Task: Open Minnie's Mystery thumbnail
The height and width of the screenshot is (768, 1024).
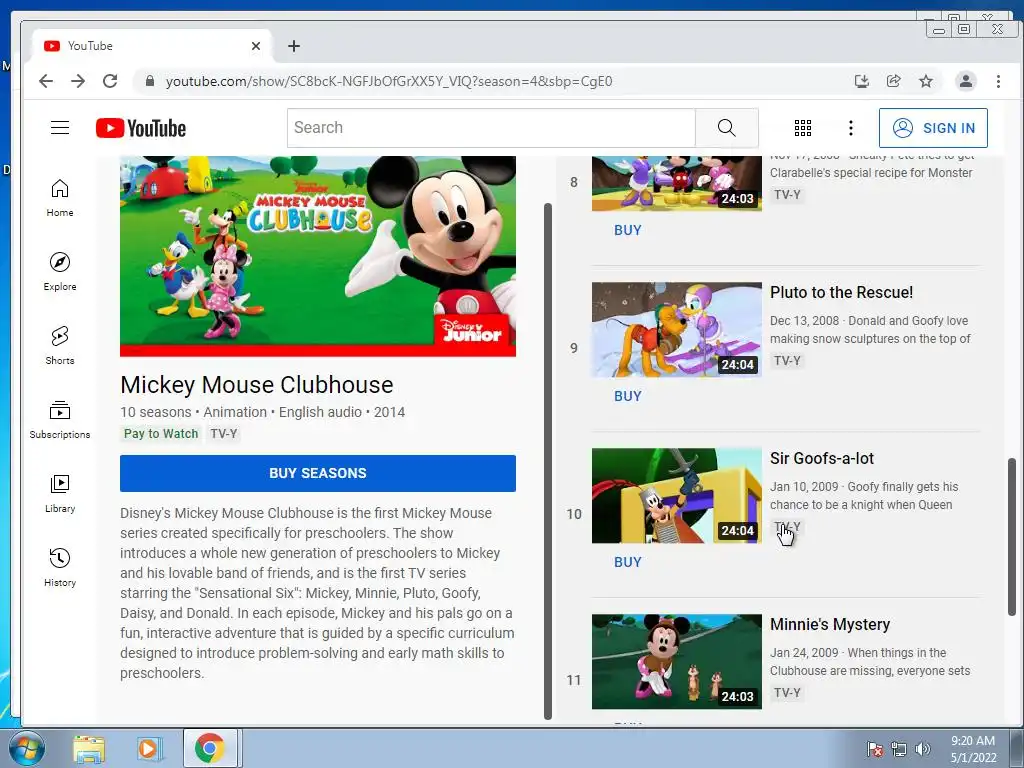Action: (677, 662)
